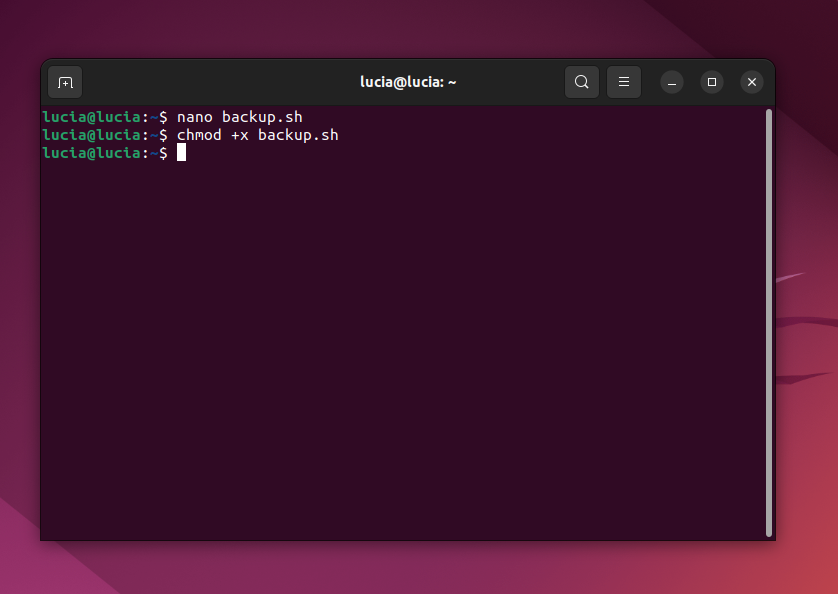Open terminal preferences via the menu icon
This screenshot has width=838, height=594.
tap(624, 82)
